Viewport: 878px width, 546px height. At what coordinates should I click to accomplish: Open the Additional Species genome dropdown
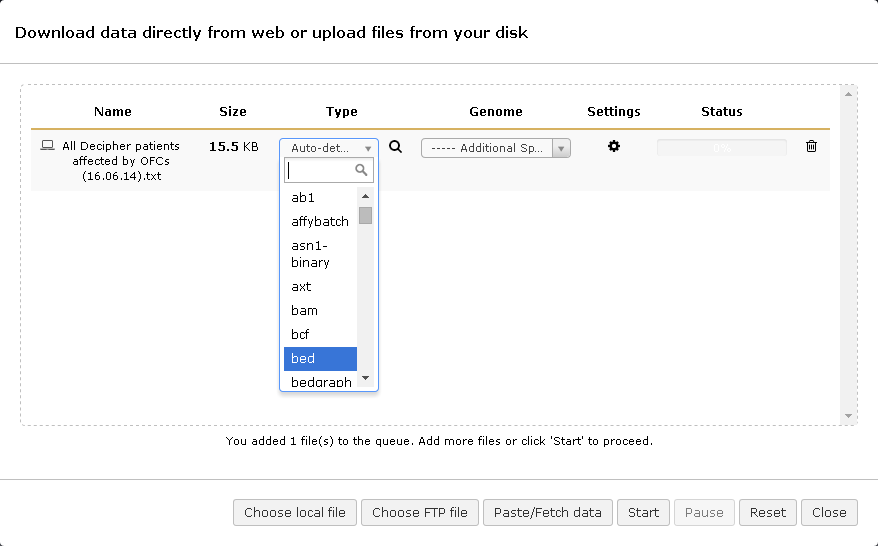pos(495,148)
